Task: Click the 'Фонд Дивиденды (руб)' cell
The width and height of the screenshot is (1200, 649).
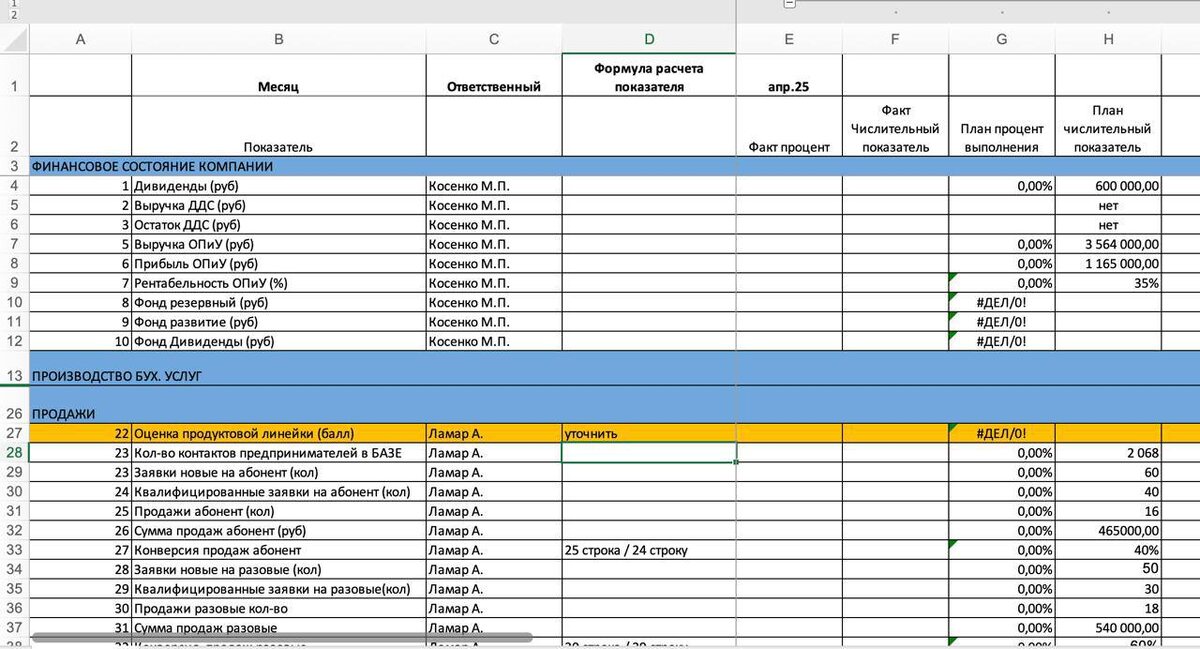Action: tap(279, 341)
